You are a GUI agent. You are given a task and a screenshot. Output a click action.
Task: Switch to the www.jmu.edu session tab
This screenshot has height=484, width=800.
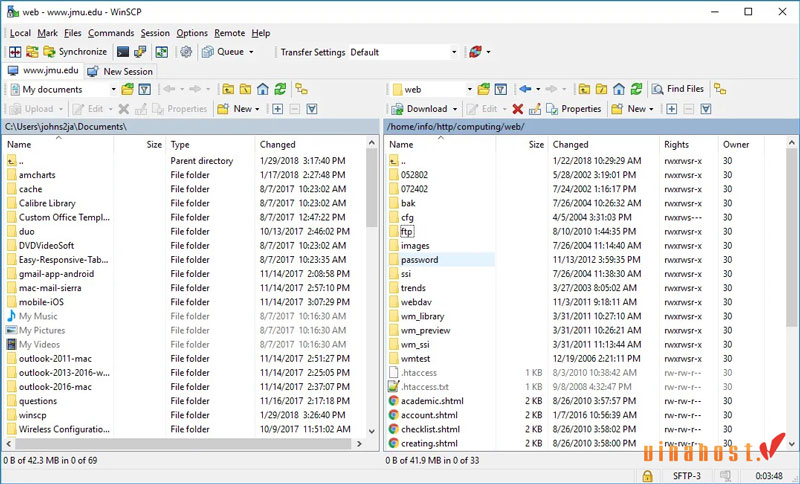click(43, 70)
